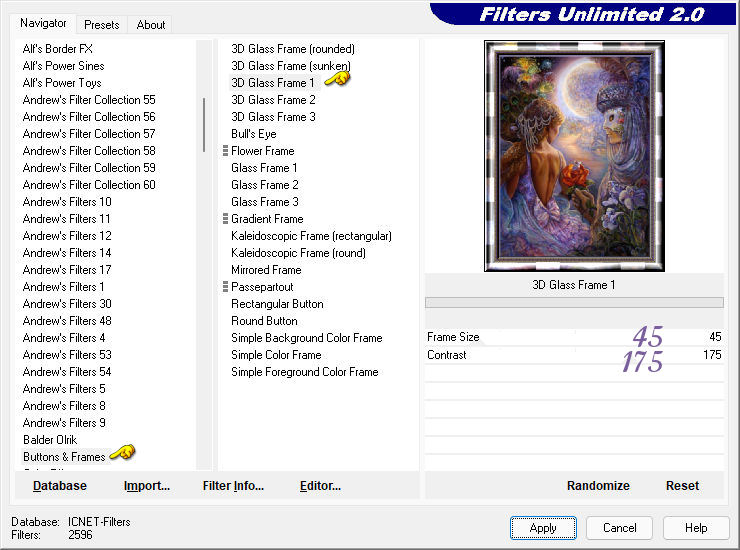Switch to the Presets tab
The height and width of the screenshot is (550, 740).
click(x=101, y=25)
